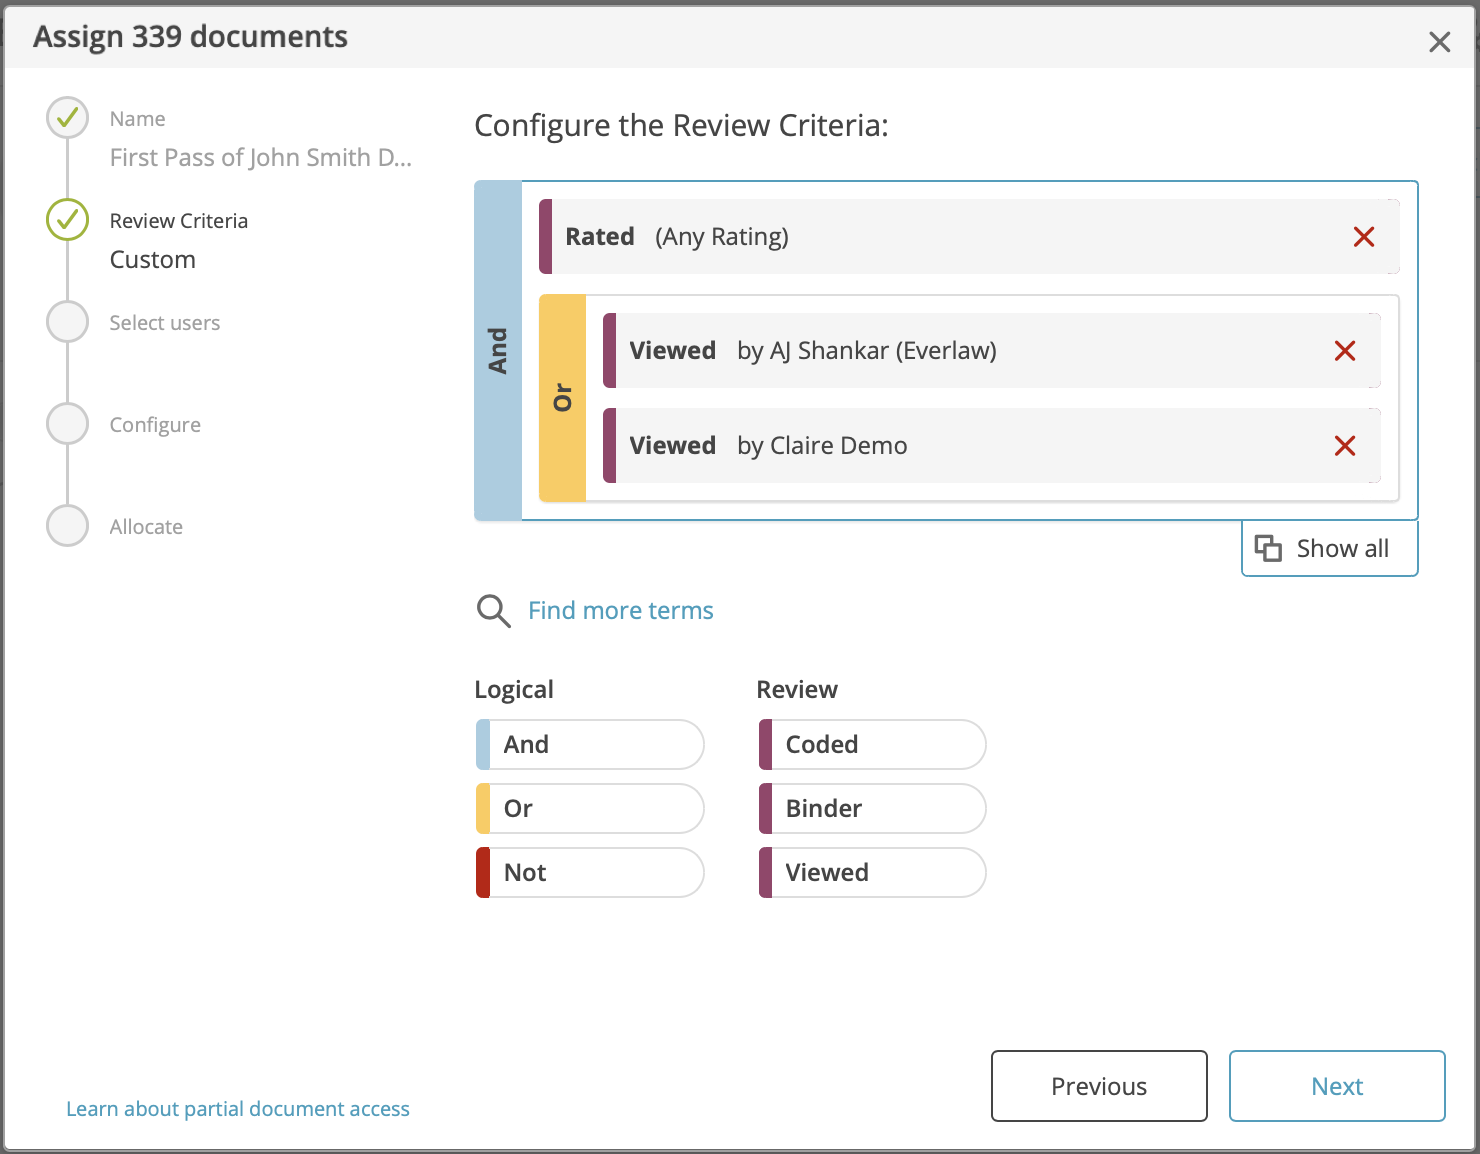
Task: Select the And logical term tile
Action: [x=589, y=744]
